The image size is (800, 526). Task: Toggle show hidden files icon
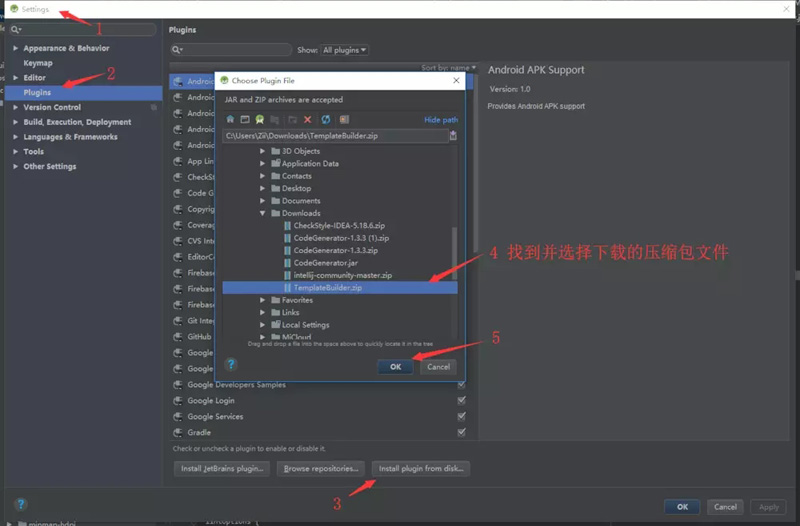(x=344, y=119)
